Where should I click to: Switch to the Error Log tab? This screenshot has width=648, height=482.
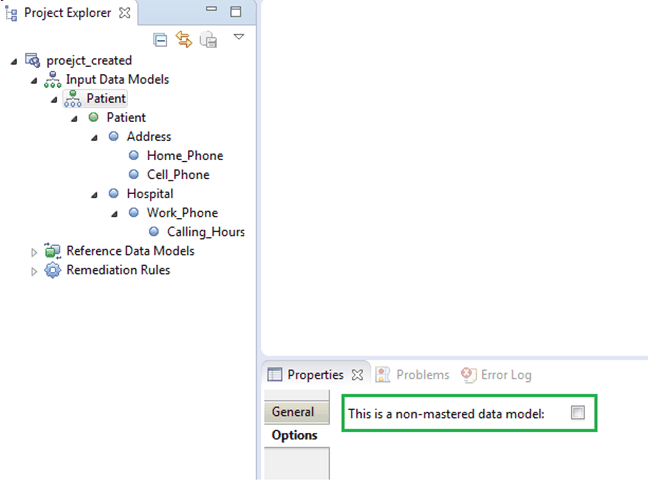point(506,375)
